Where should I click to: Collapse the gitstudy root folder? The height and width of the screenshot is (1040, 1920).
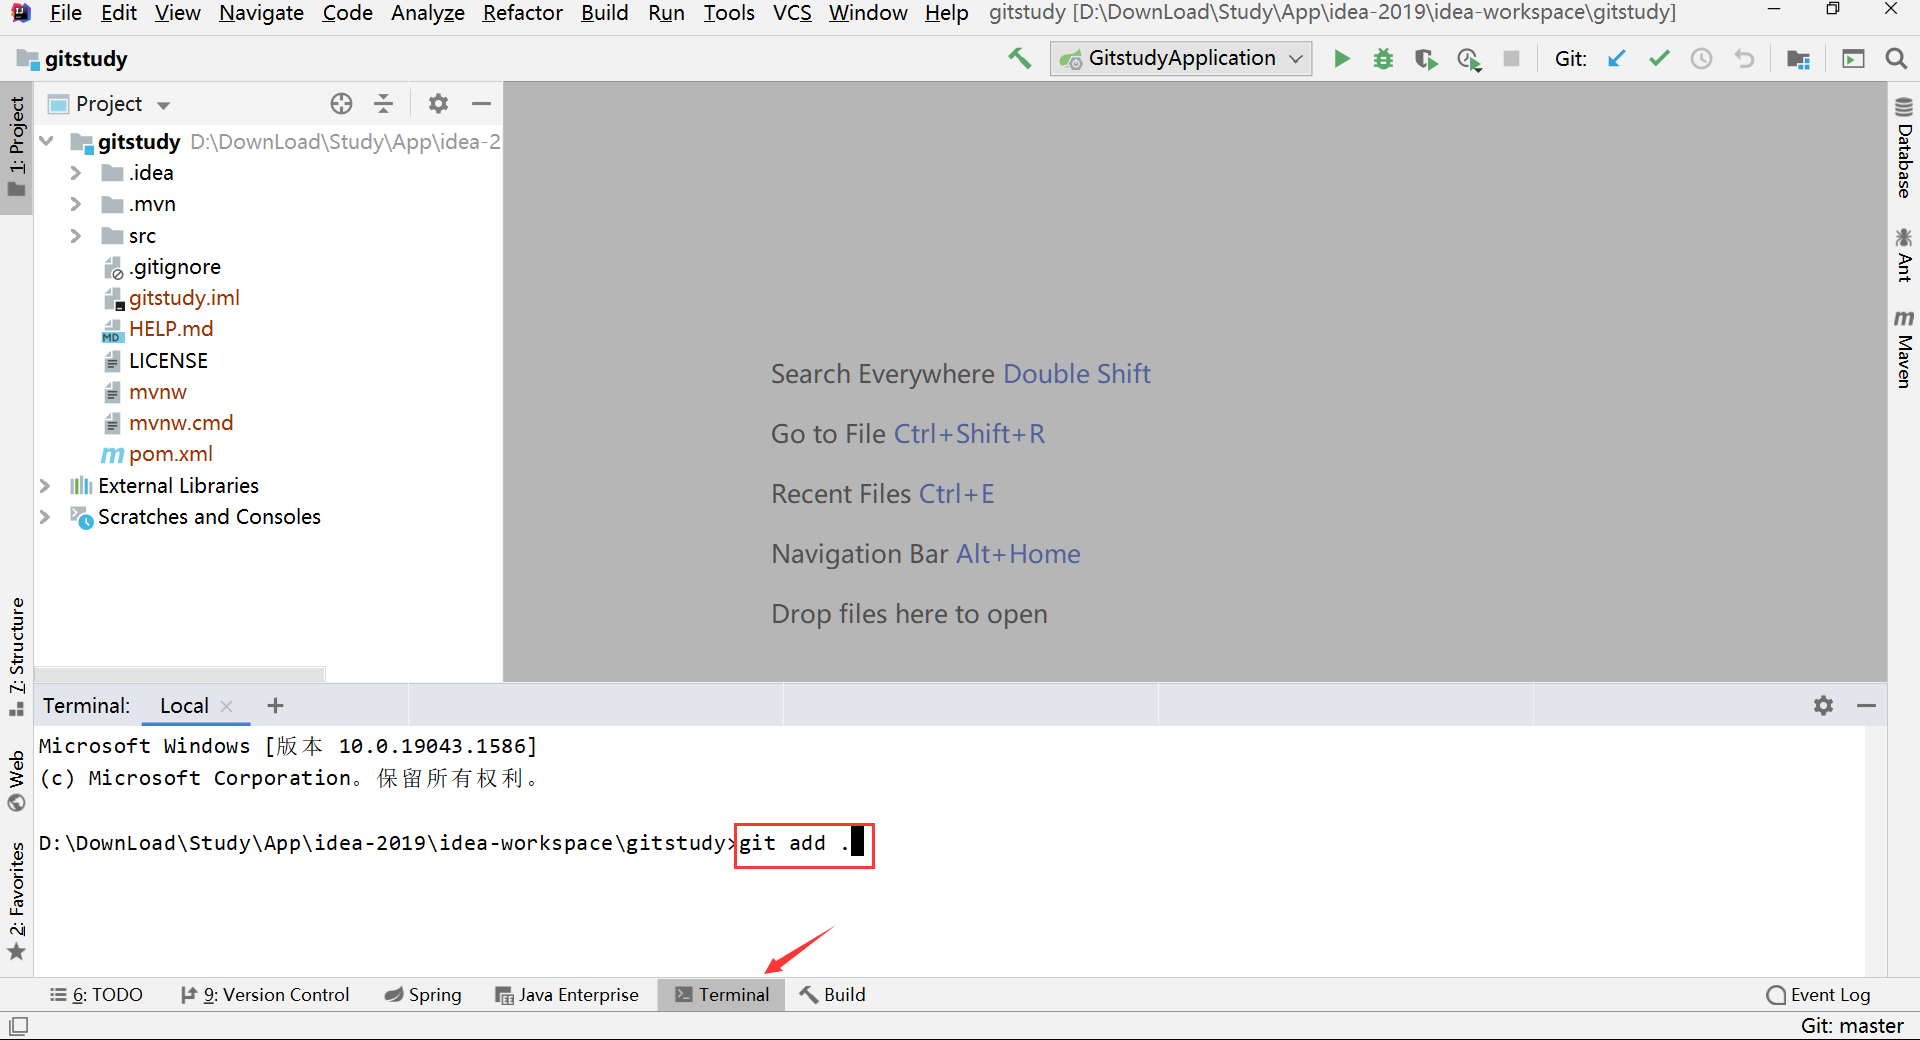click(46, 142)
